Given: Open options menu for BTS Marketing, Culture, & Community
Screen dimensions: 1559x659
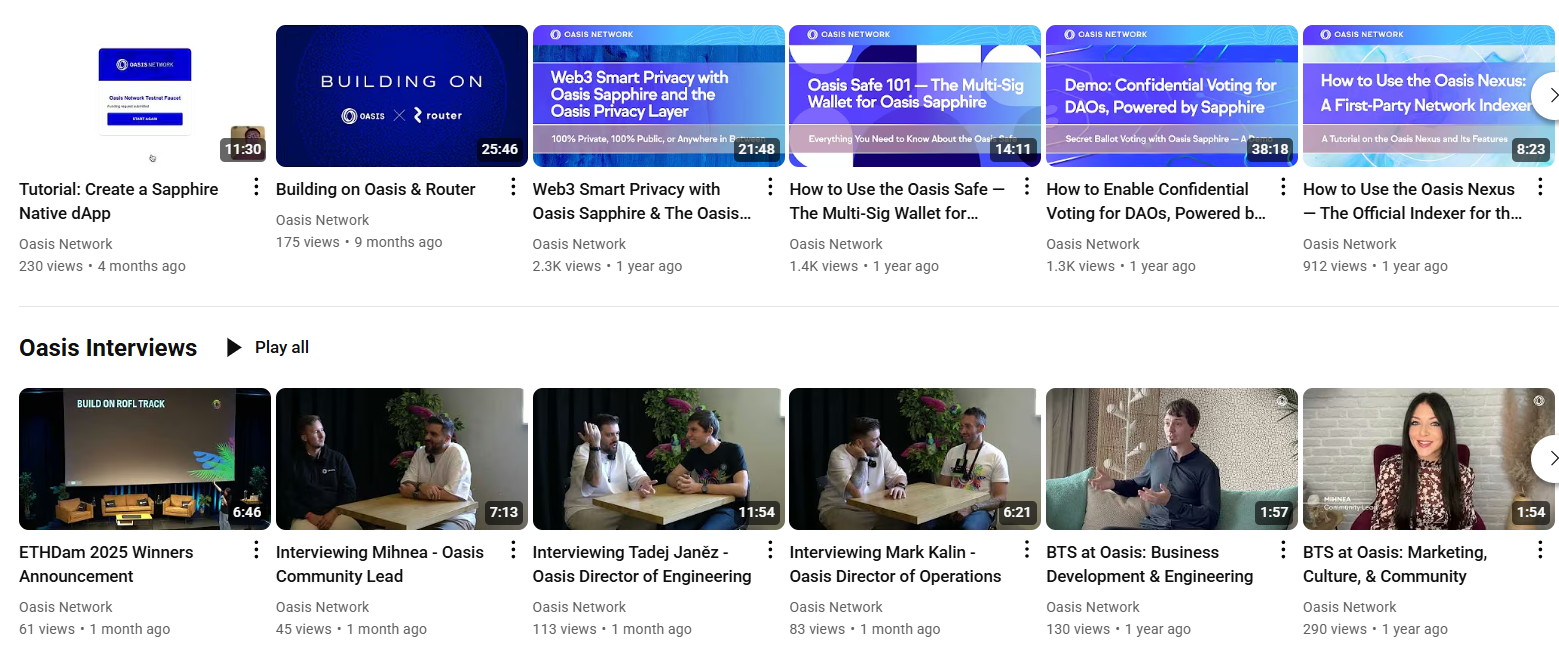Looking at the screenshot, I should 1540,550.
